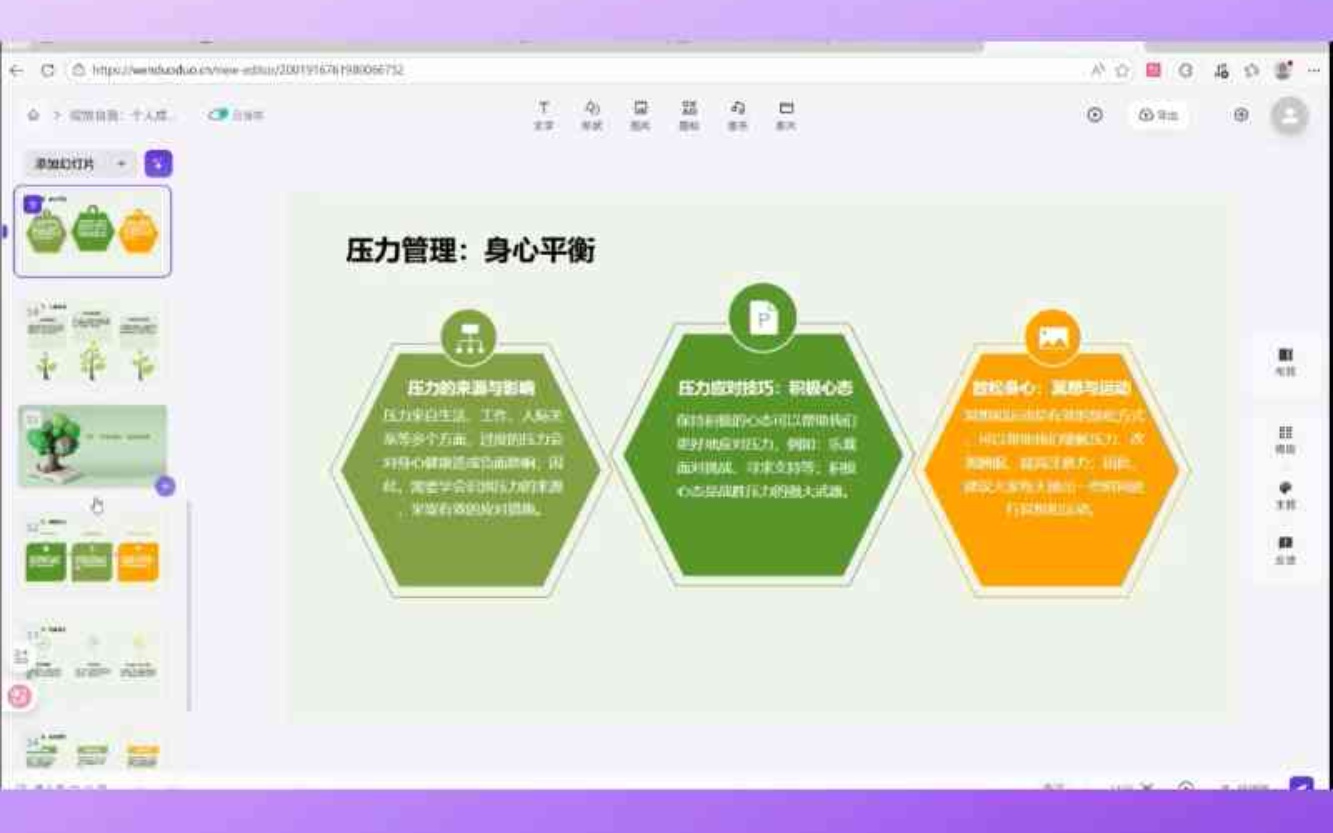Select the Text (文字) tool

544,115
